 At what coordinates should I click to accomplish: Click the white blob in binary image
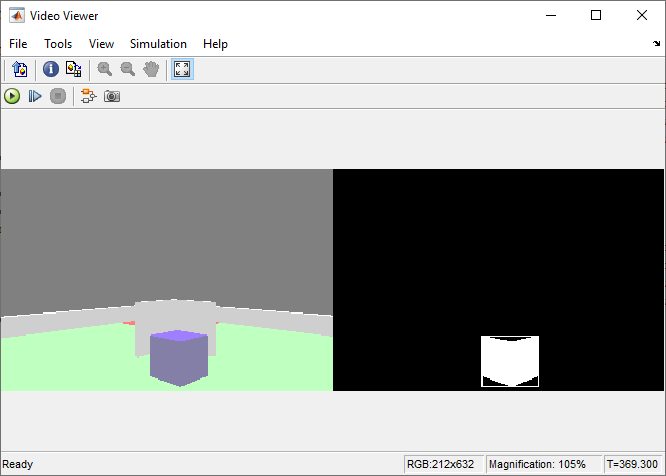coord(510,362)
